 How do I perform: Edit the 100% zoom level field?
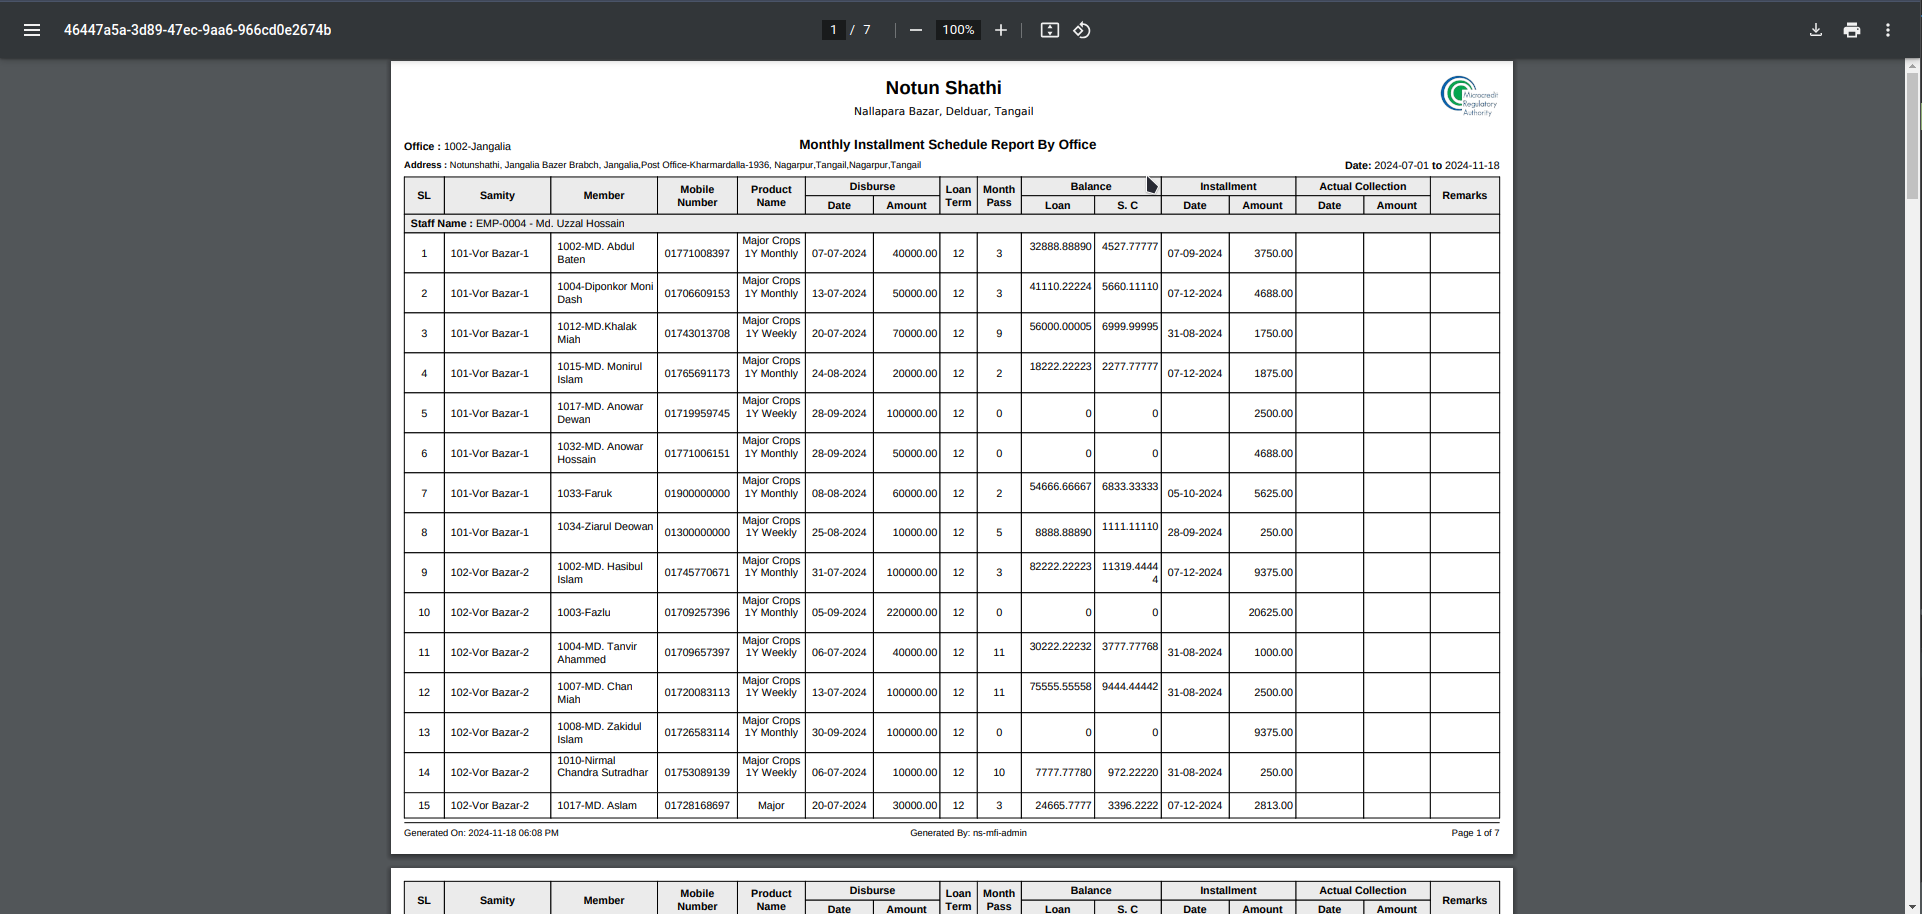958,30
